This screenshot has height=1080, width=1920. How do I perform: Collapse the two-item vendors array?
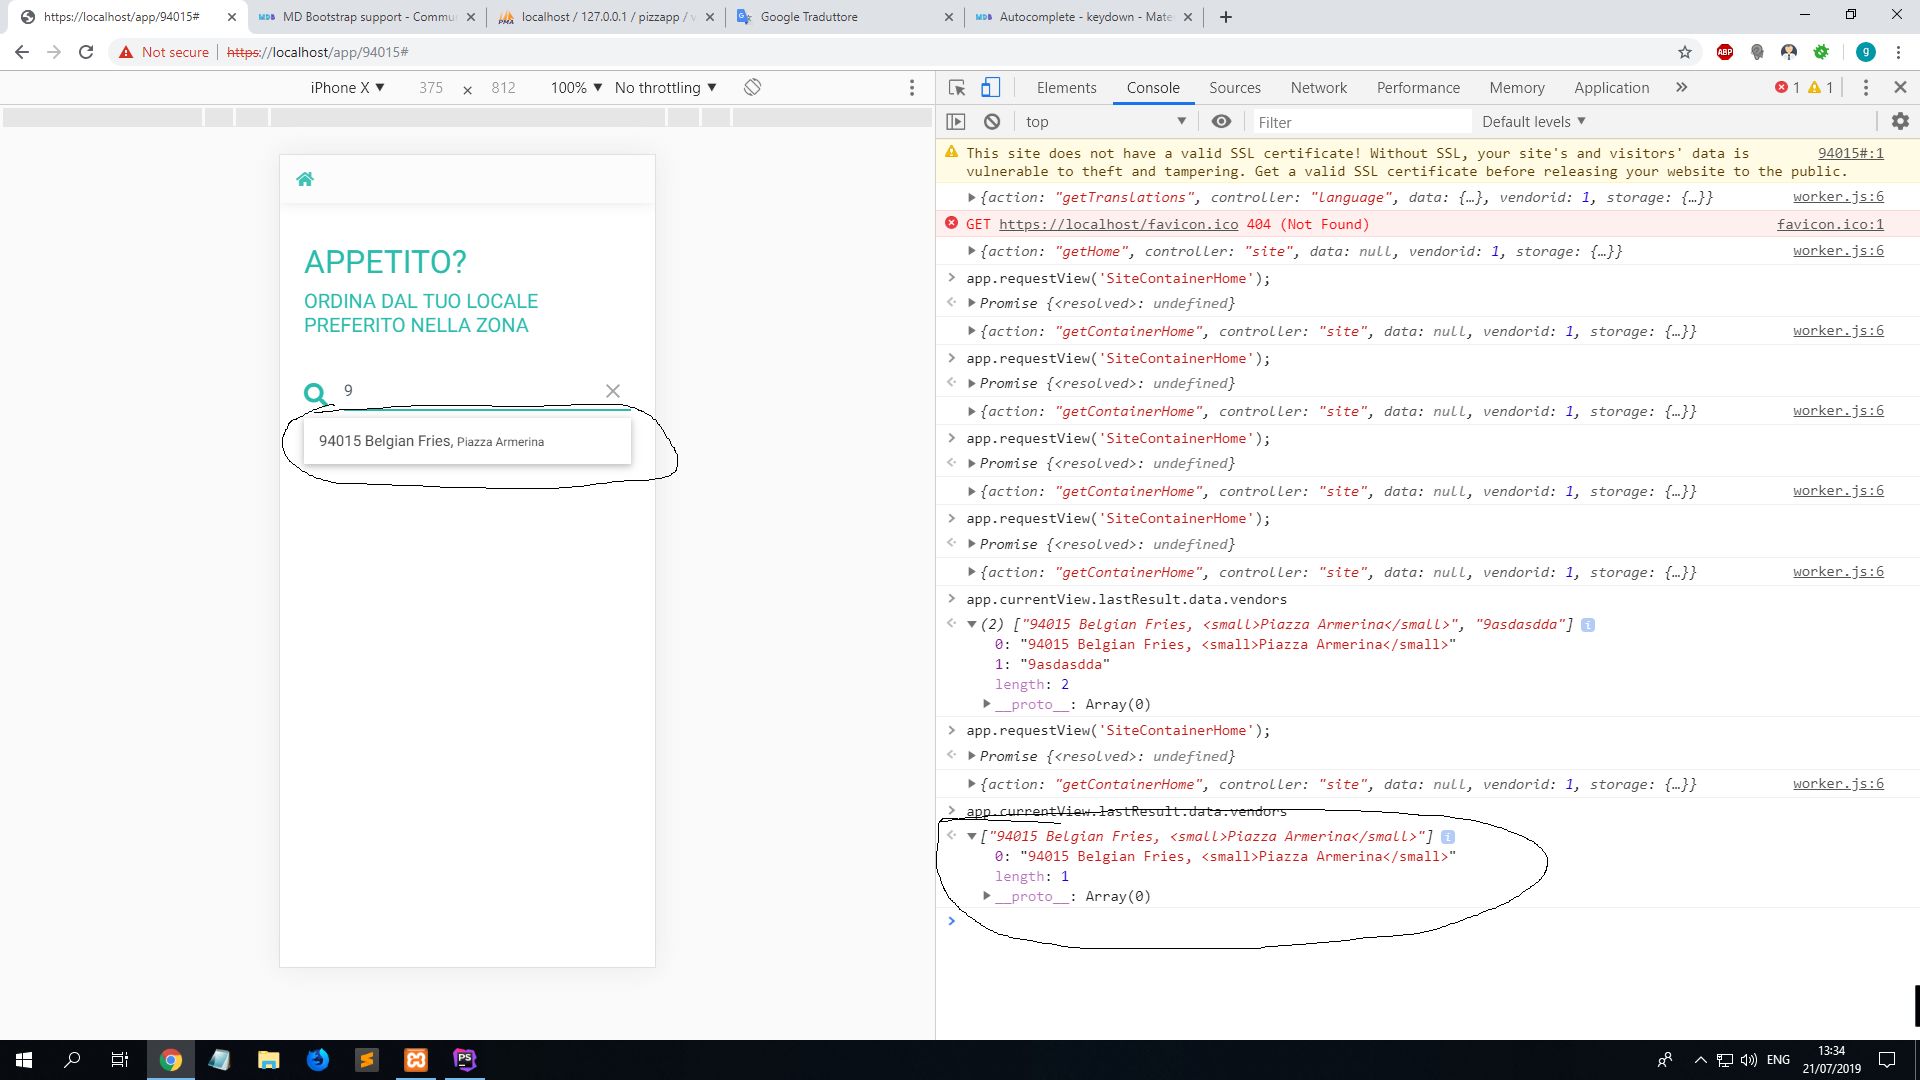971,625
